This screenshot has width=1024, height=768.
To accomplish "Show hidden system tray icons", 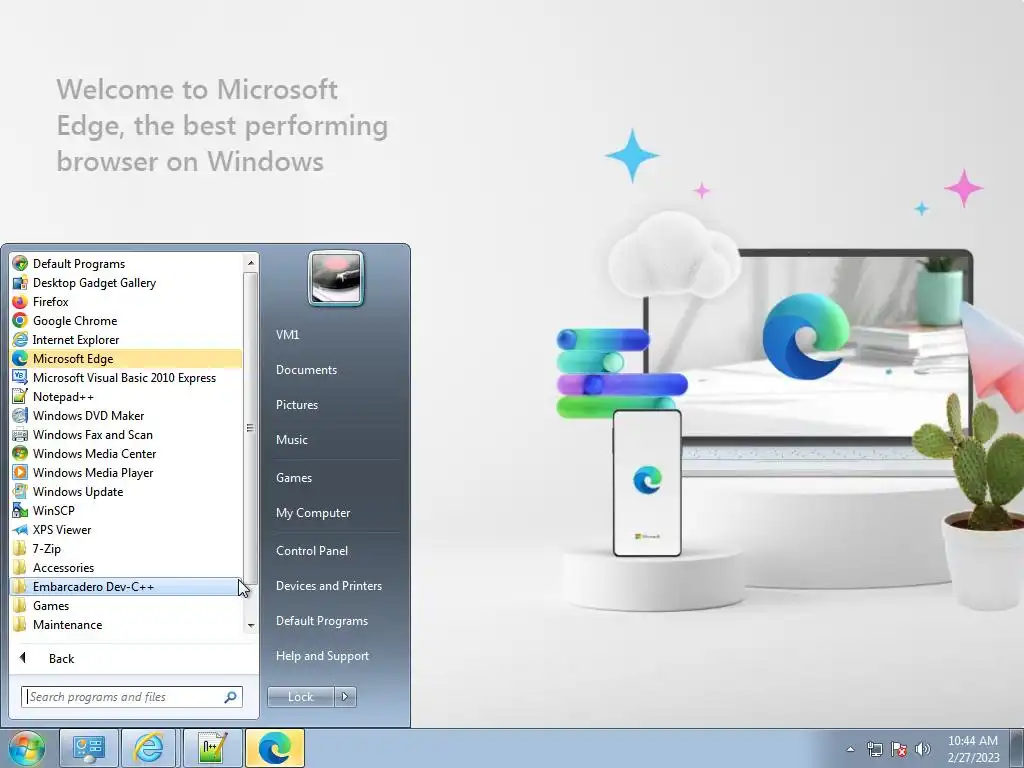I will click(x=850, y=749).
